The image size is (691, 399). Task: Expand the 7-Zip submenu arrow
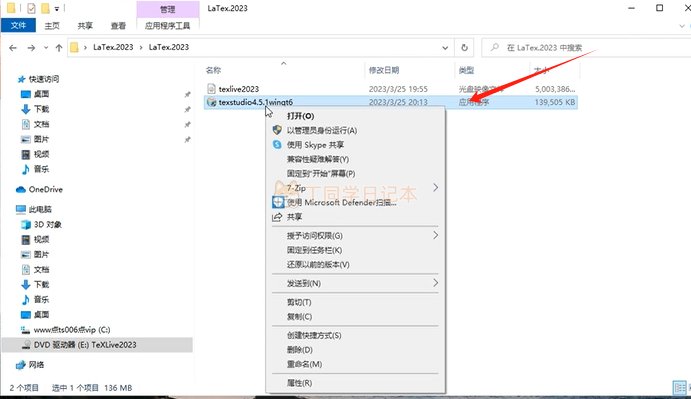435,188
